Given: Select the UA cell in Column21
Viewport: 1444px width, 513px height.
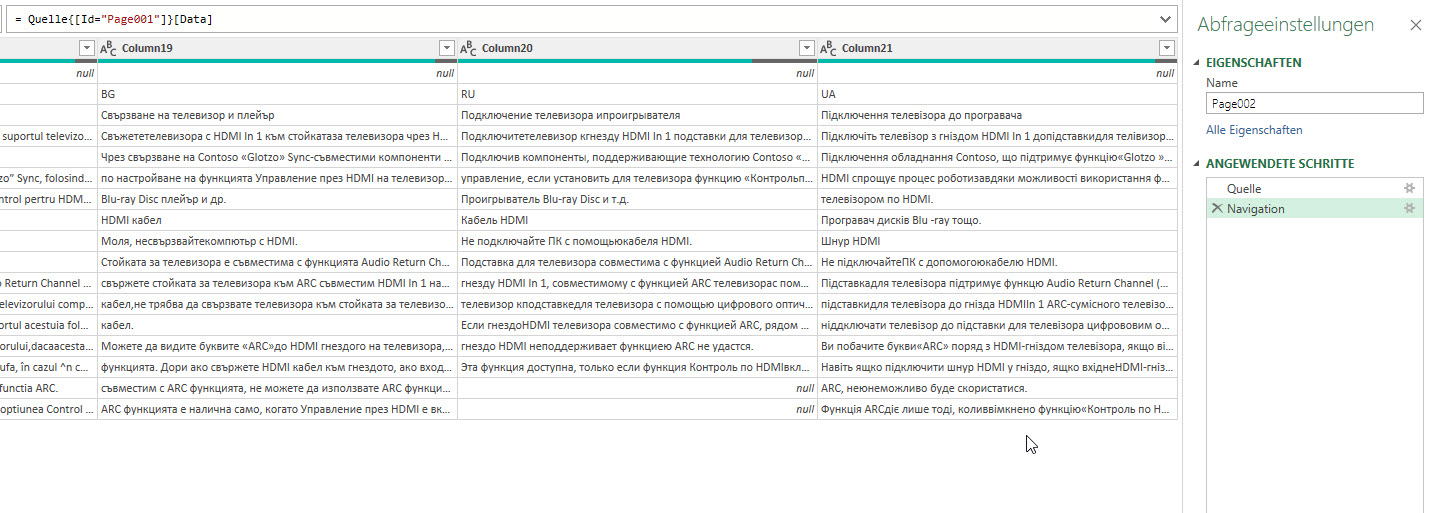Looking at the screenshot, I should click(x=997, y=94).
